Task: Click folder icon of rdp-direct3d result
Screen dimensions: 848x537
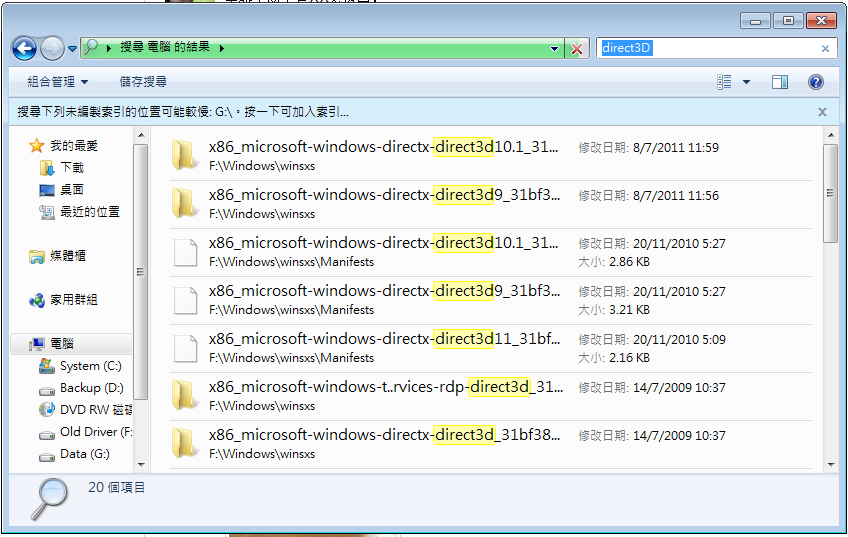Action: (x=184, y=396)
